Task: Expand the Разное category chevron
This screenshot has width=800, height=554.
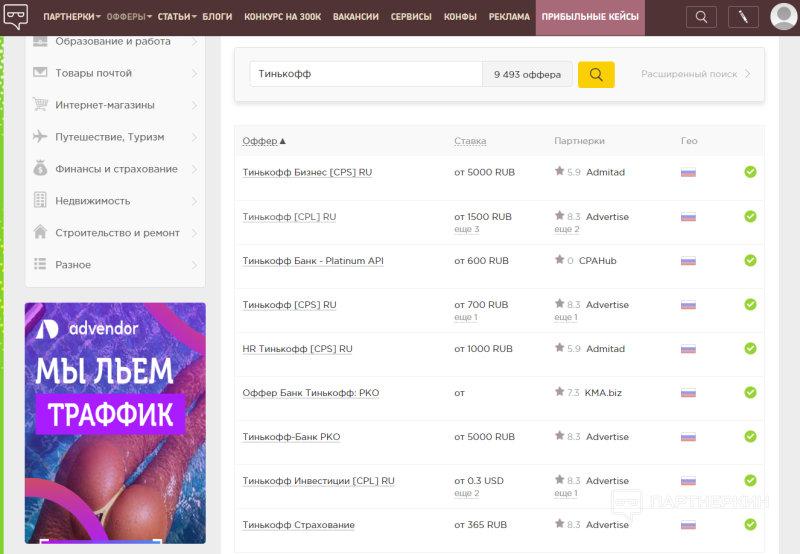Action: point(194,265)
